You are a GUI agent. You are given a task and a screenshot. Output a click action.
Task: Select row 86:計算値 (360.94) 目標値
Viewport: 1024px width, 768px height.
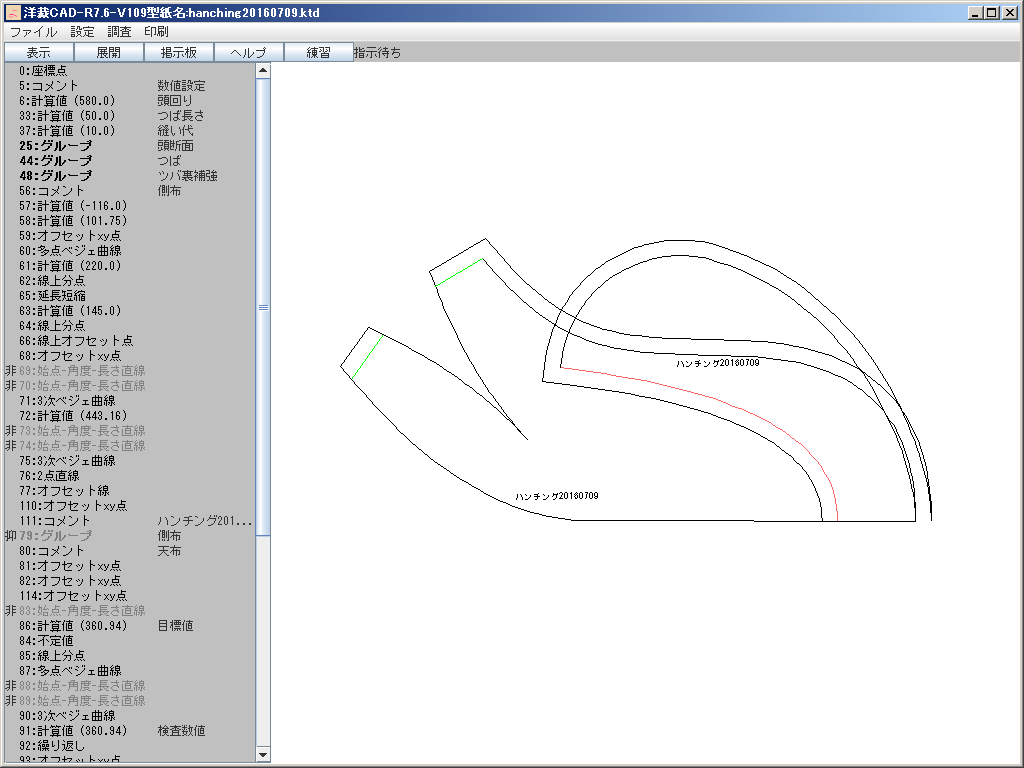(130, 626)
